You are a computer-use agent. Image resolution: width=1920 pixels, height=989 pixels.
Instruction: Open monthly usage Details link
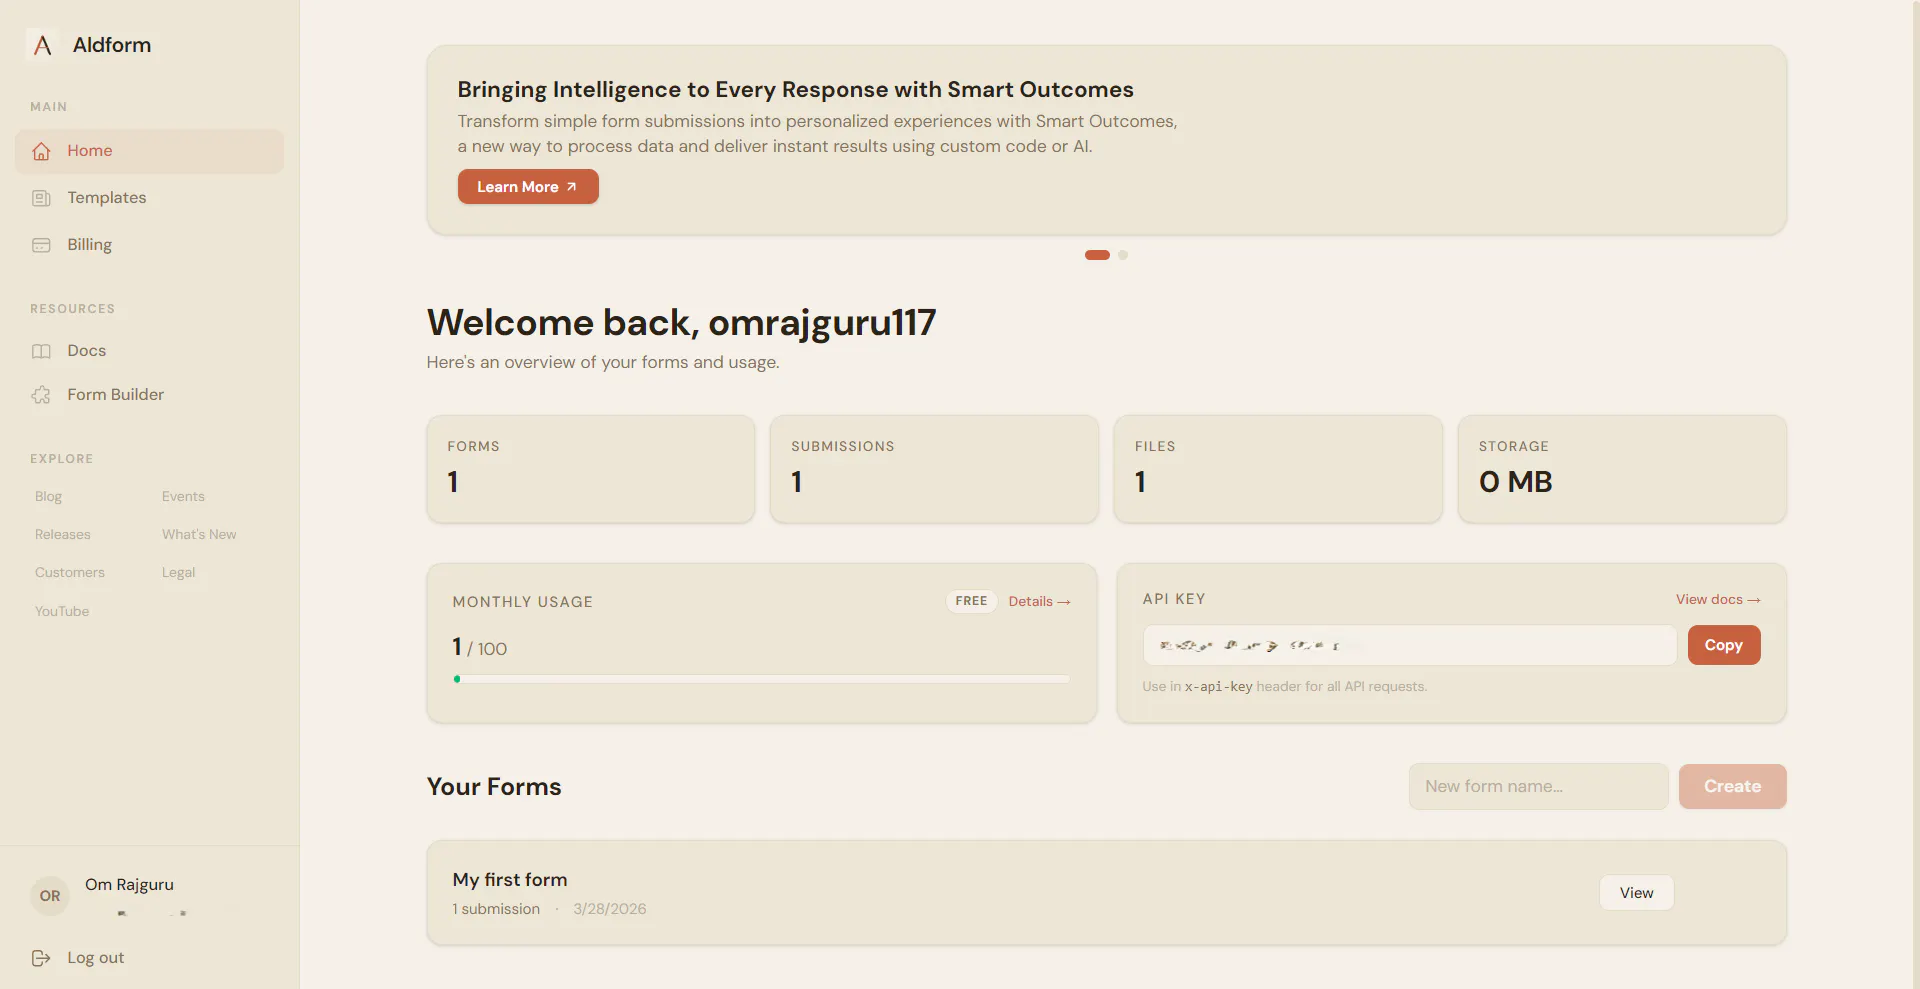click(1039, 601)
